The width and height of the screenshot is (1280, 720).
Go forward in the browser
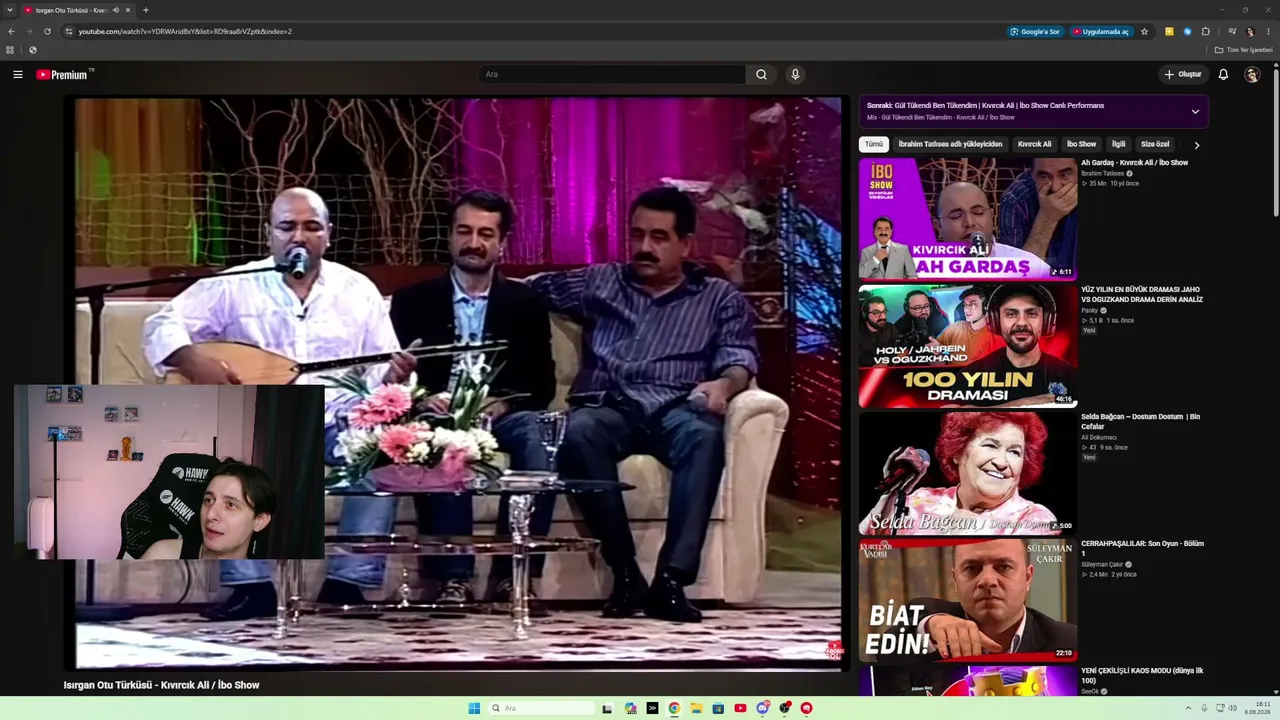[x=29, y=31]
